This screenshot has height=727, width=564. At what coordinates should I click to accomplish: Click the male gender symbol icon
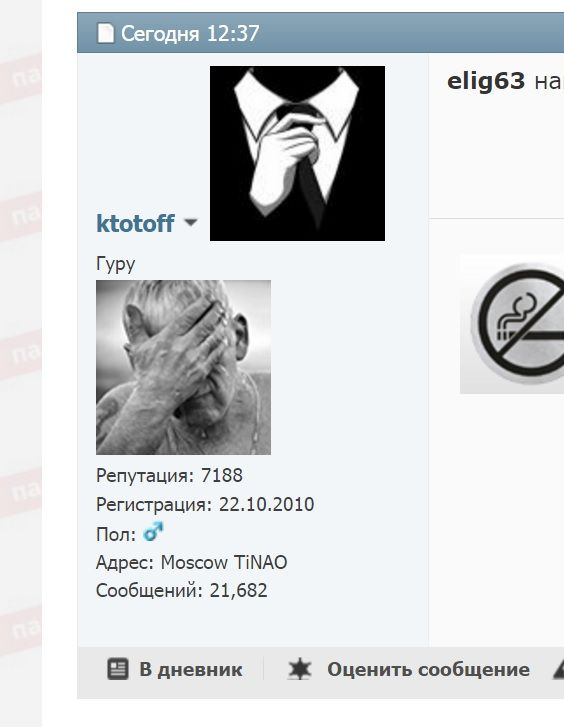pos(153,532)
